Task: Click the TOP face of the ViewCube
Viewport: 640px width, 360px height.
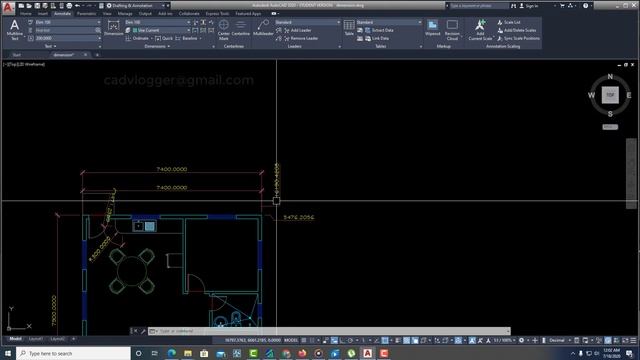Action: 610,95
